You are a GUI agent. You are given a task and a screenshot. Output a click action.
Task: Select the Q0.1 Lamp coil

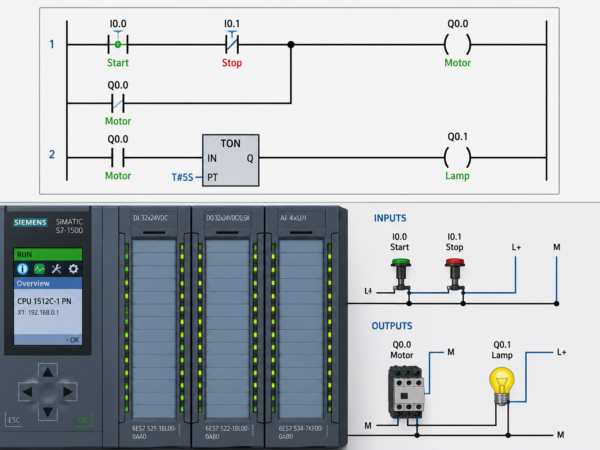pos(457,157)
